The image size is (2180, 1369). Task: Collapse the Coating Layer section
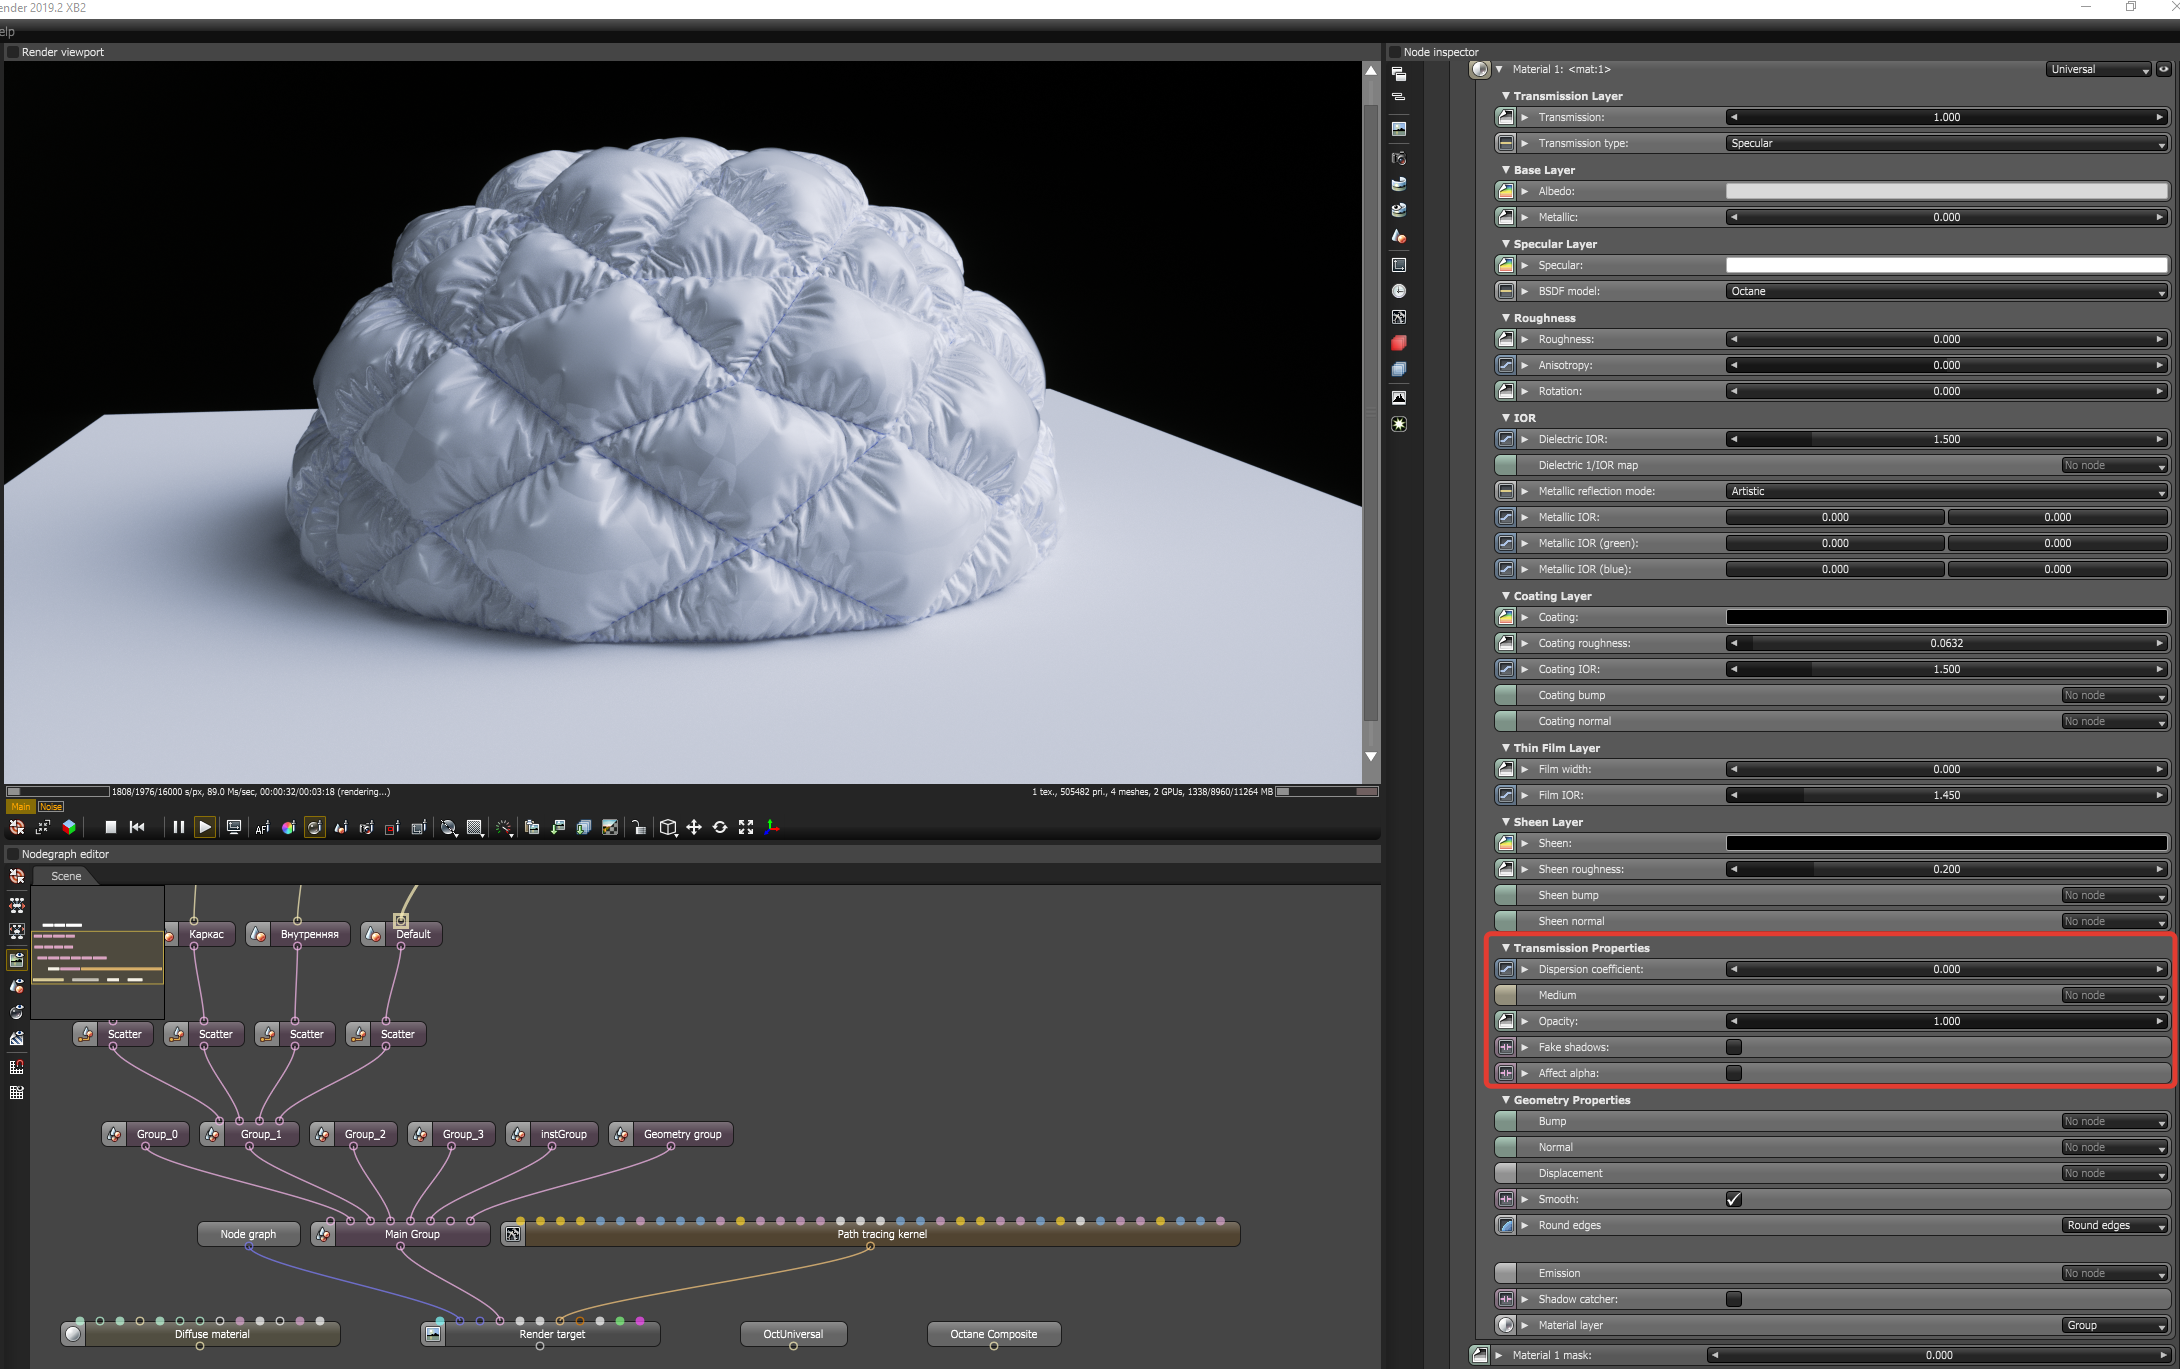[x=1506, y=596]
